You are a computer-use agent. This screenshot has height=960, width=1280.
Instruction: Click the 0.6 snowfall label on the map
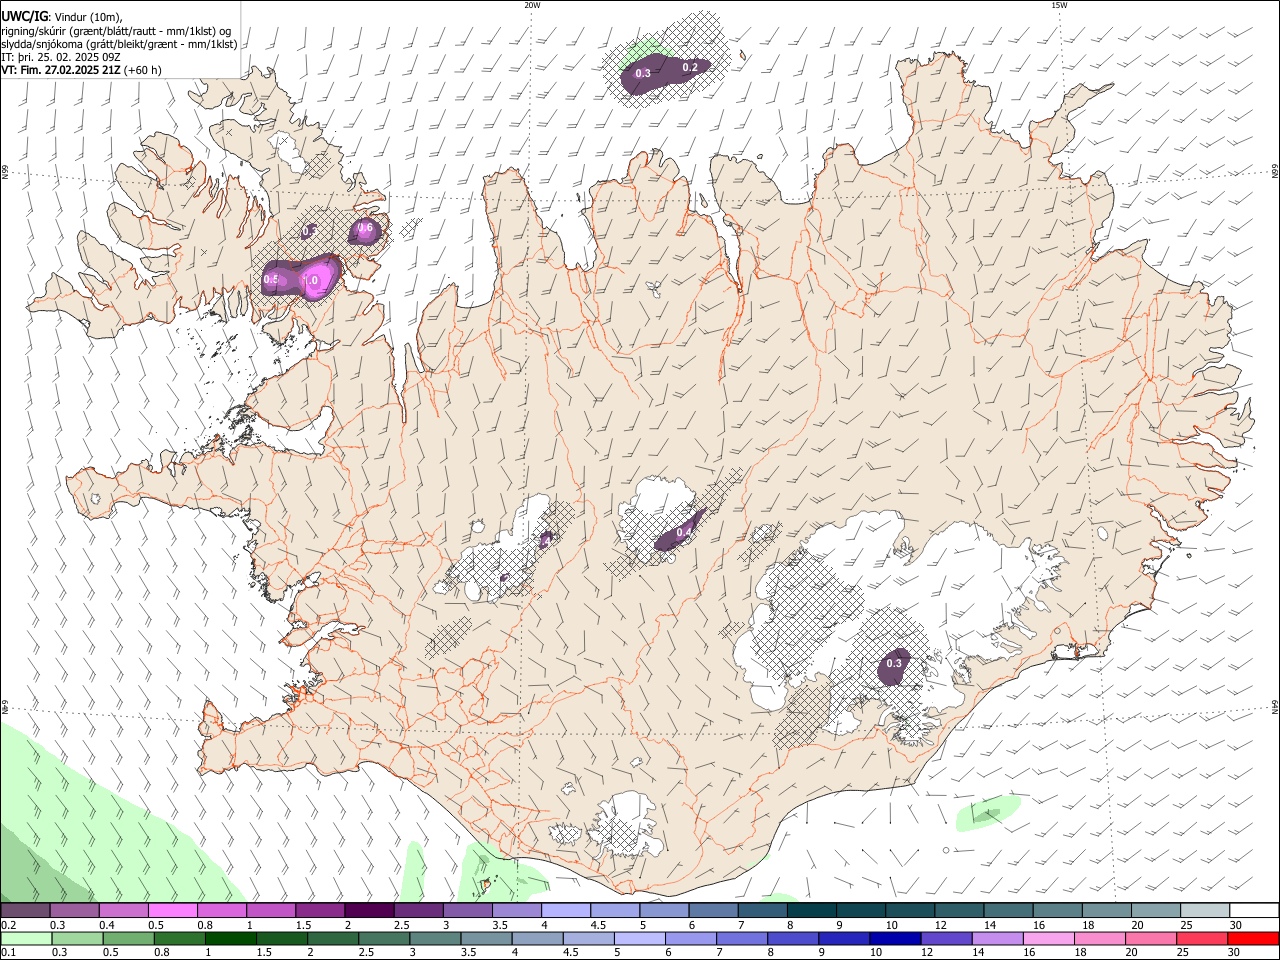(x=365, y=228)
